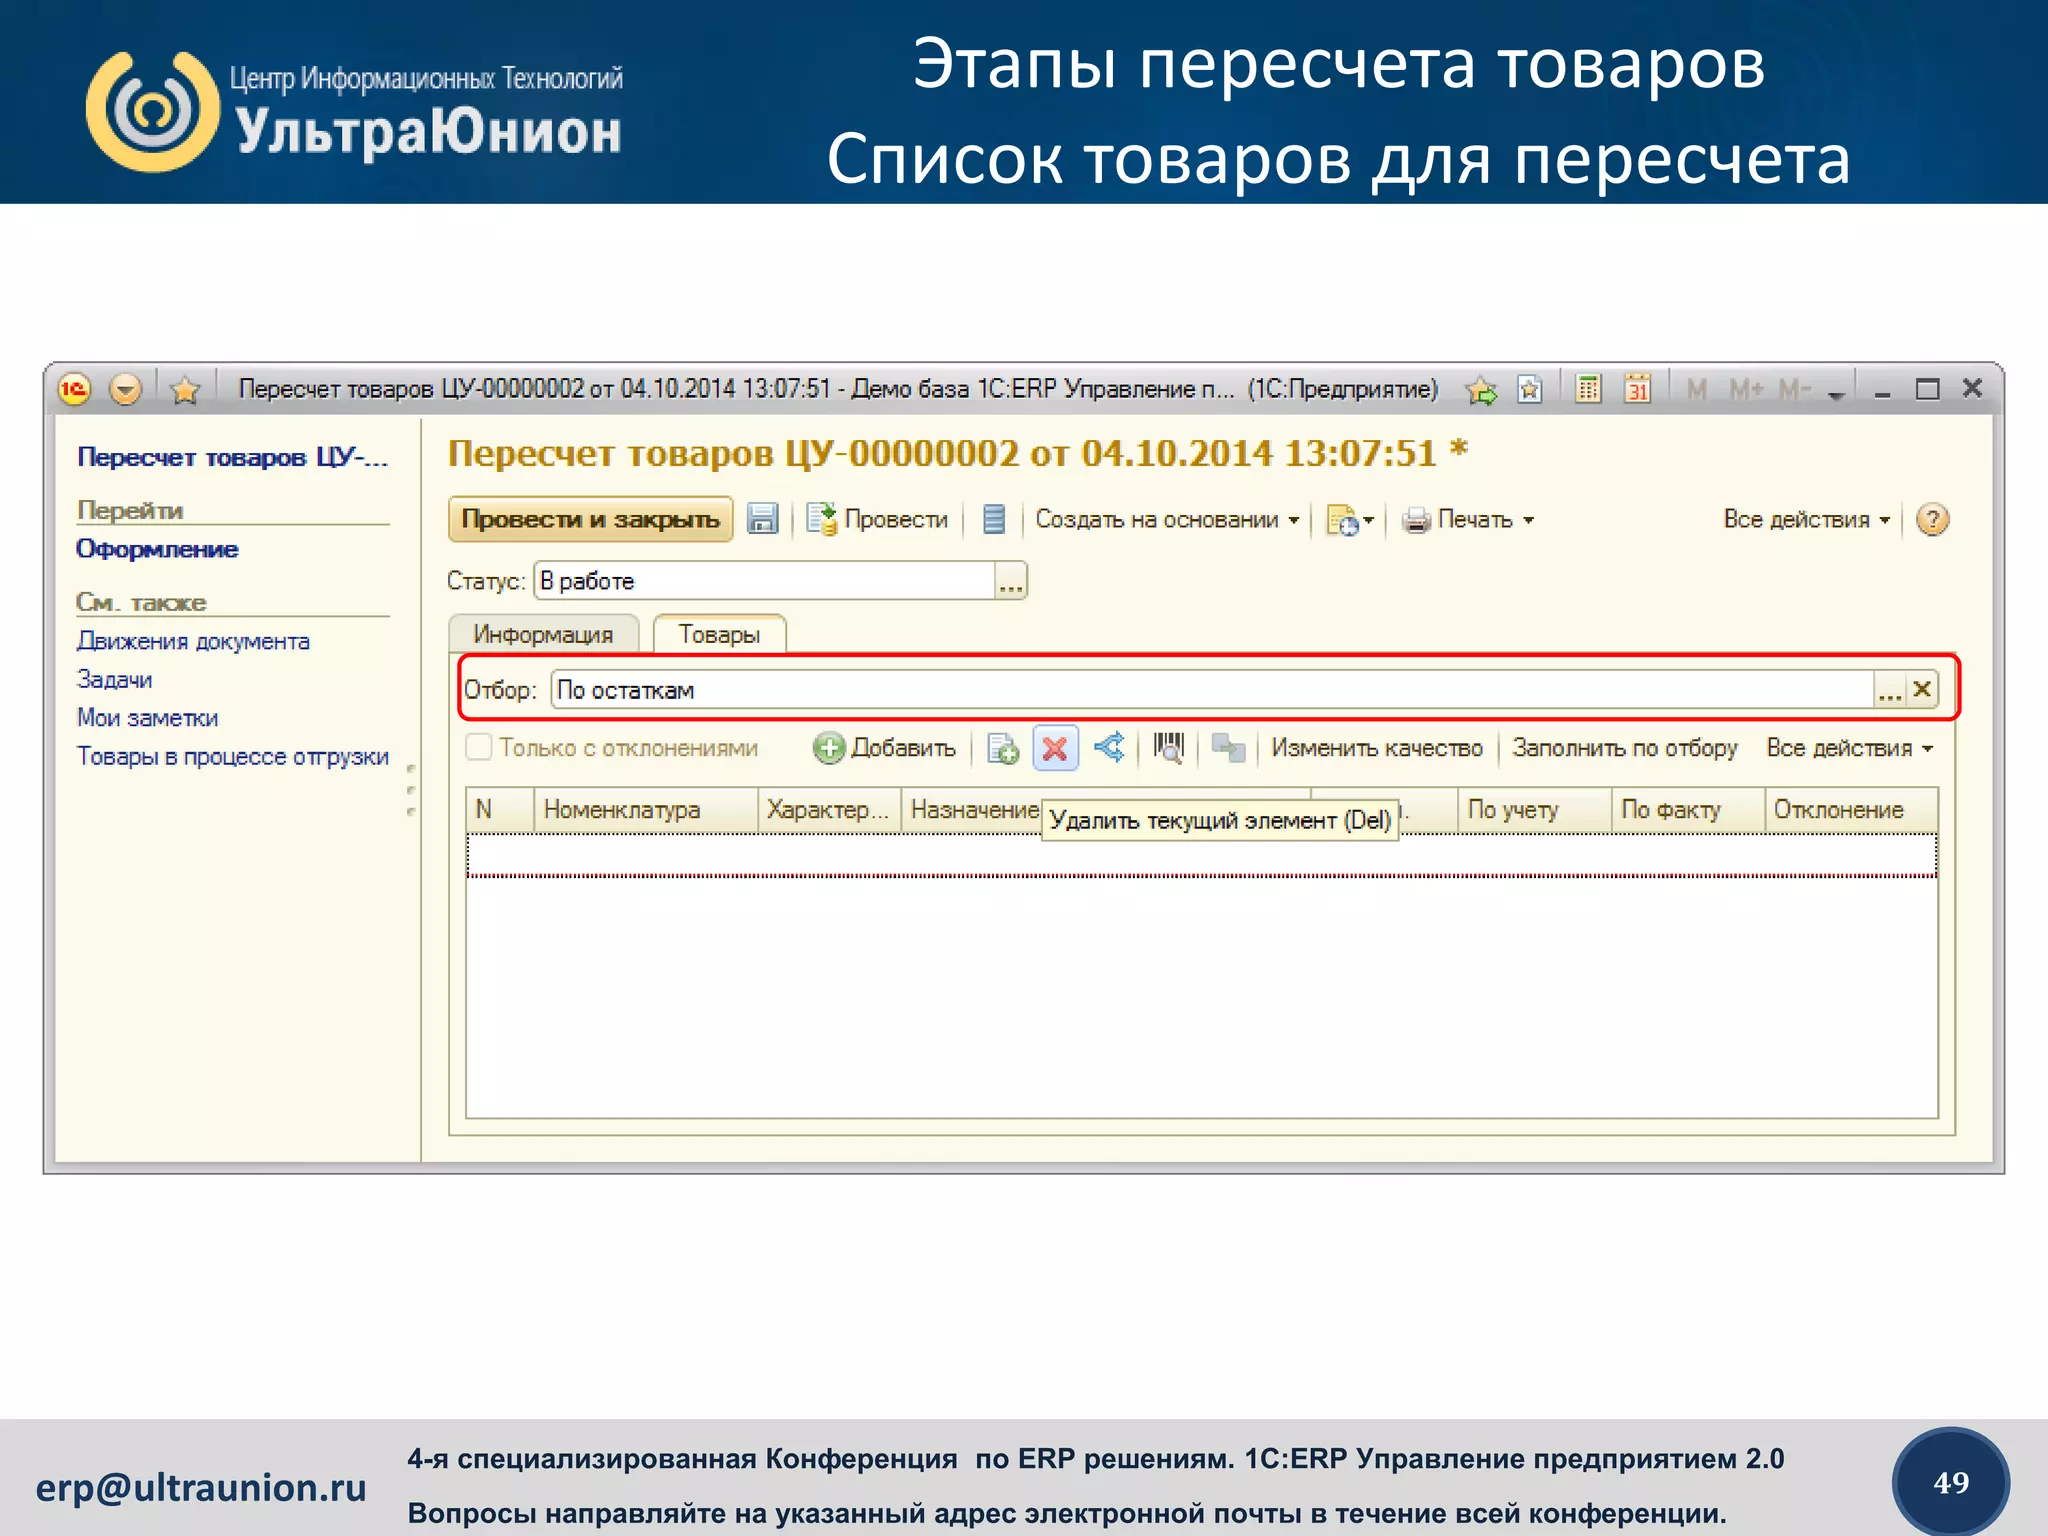Click the По факту column header

pyautogui.click(x=1688, y=810)
